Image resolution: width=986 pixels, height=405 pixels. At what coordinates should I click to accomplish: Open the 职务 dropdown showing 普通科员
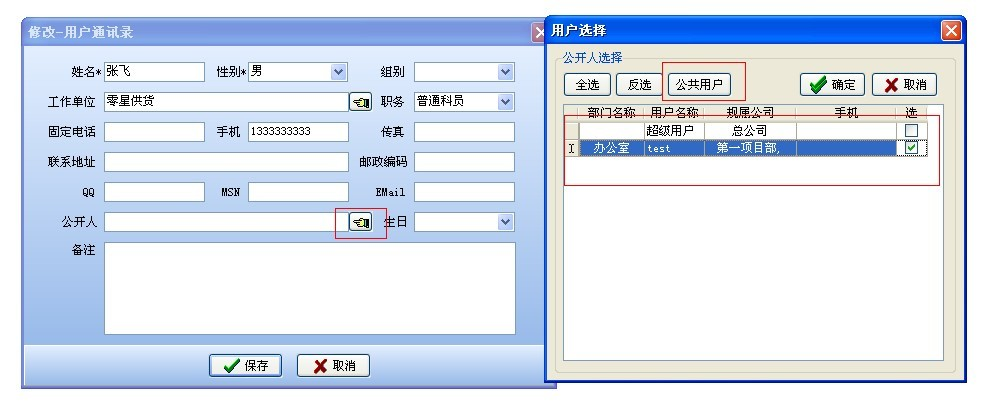(x=506, y=101)
